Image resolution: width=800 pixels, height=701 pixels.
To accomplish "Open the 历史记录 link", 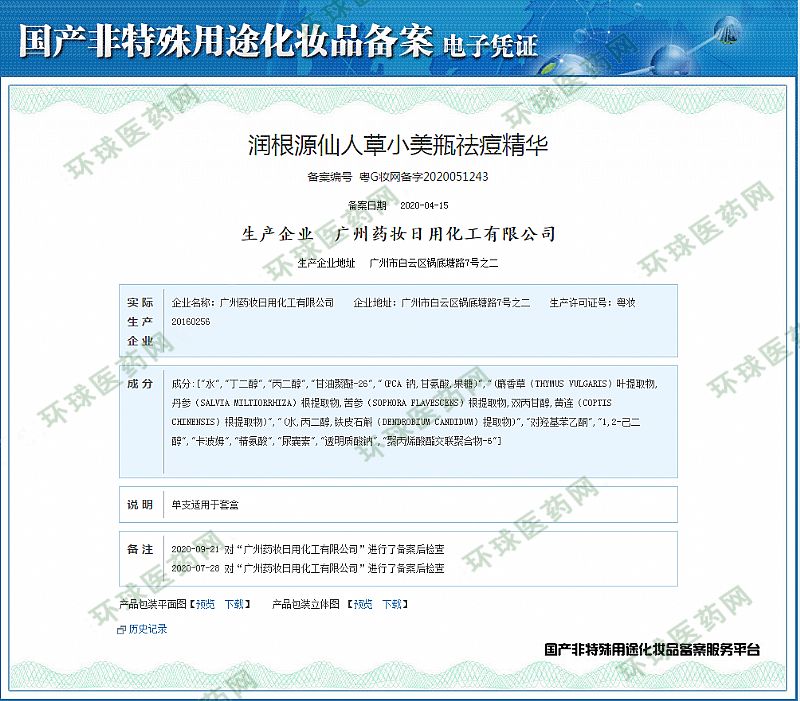I will tap(148, 630).
